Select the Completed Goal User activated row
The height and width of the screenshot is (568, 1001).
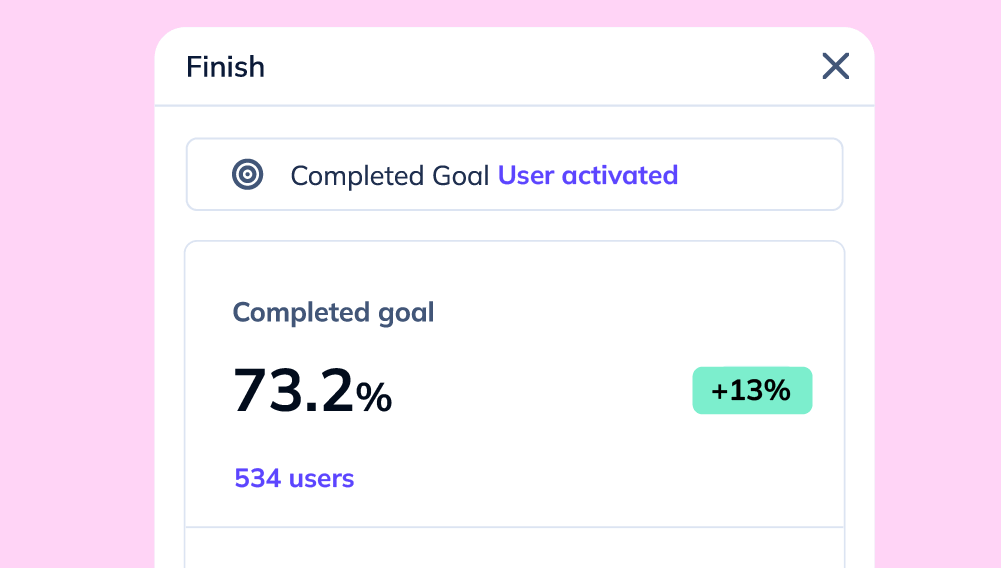click(x=515, y=174)
